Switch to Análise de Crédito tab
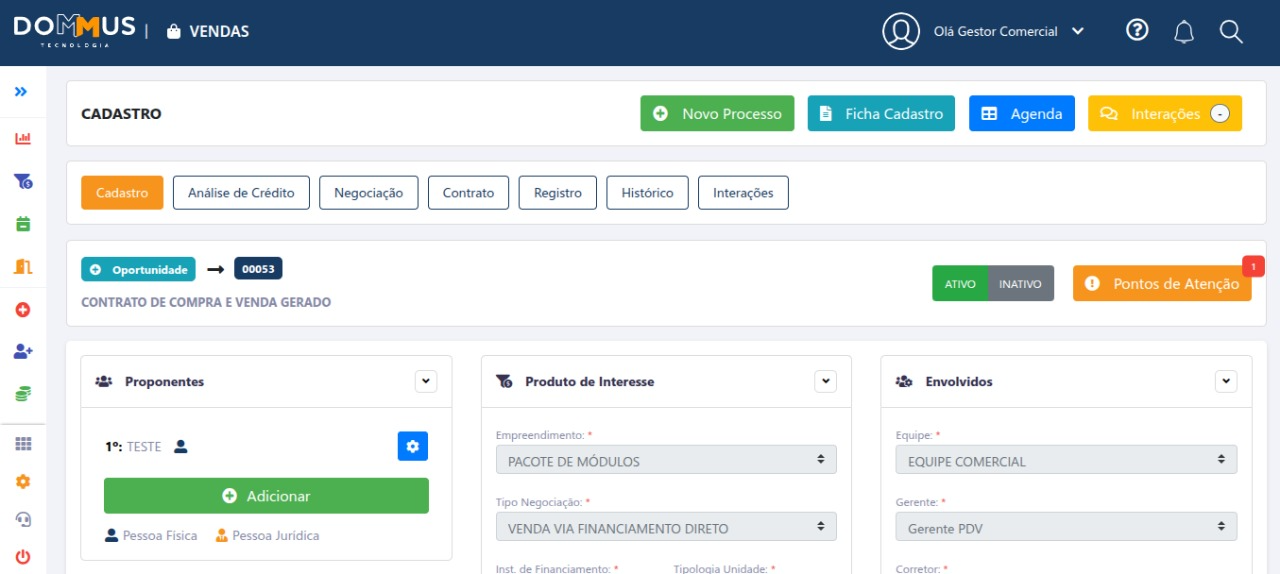1280x574 pixels. click(x=241, y=193)
